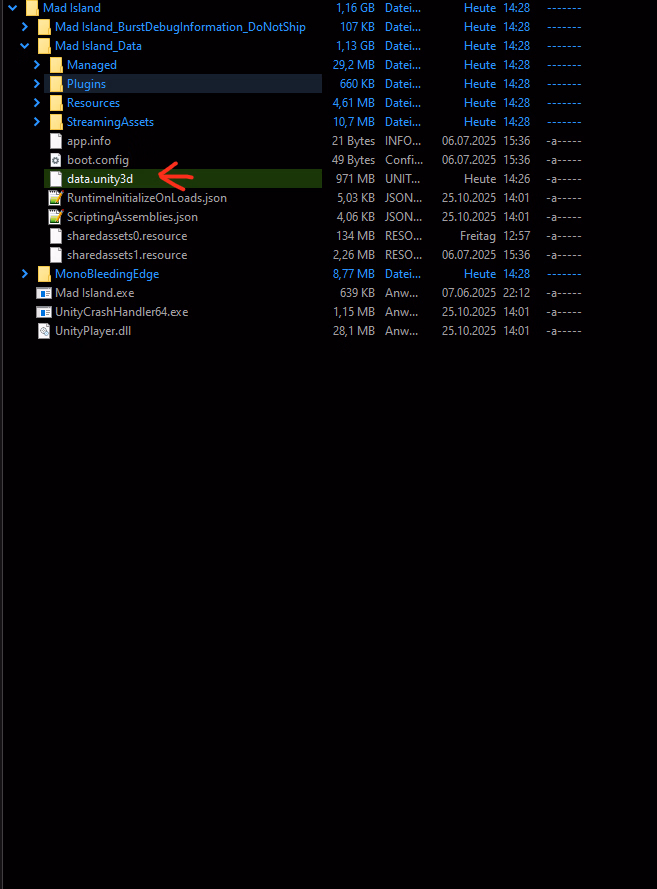The image size is (657, 889).
Task: Click the app.info file icon
Action: click(56, 141)
